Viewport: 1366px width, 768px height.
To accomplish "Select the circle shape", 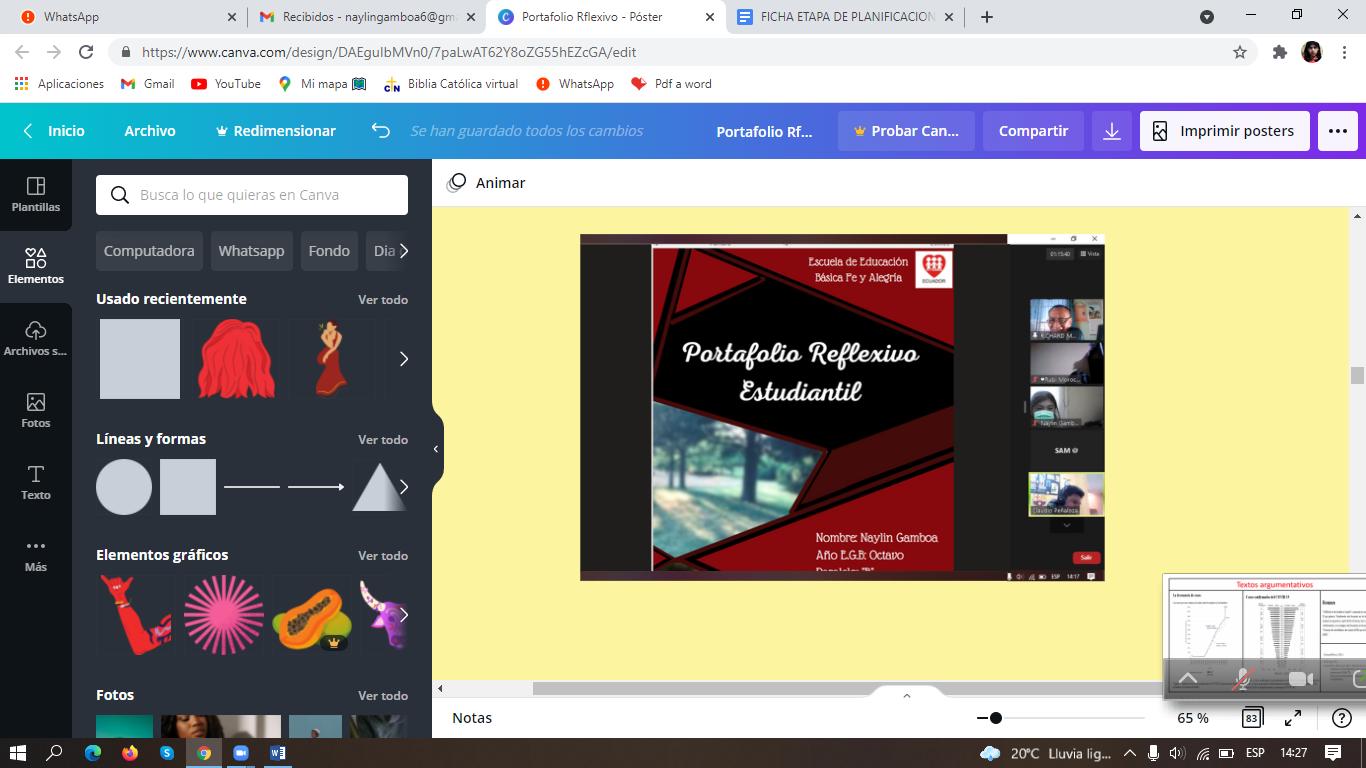I will (x=124, y=487).
